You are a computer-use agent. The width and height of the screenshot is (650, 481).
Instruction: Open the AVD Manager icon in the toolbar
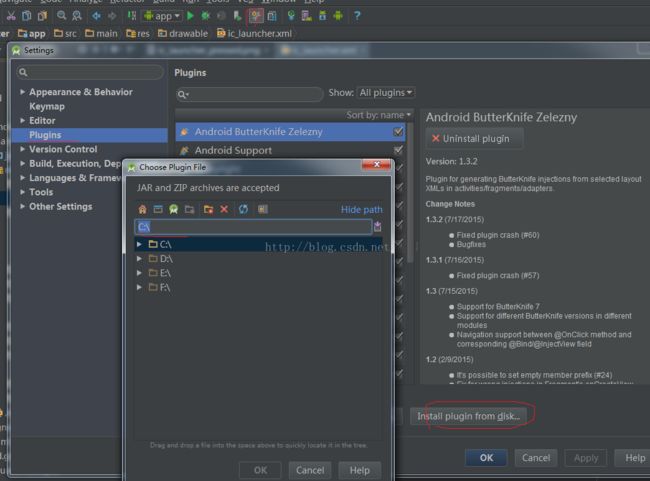point(307,16)
